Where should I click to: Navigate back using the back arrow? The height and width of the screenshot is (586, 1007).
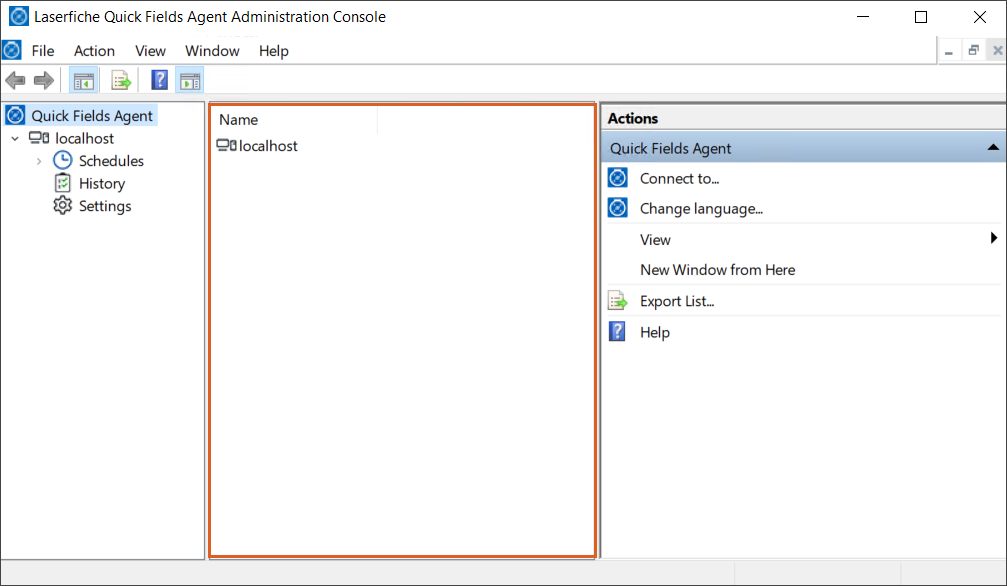point(16,80)
